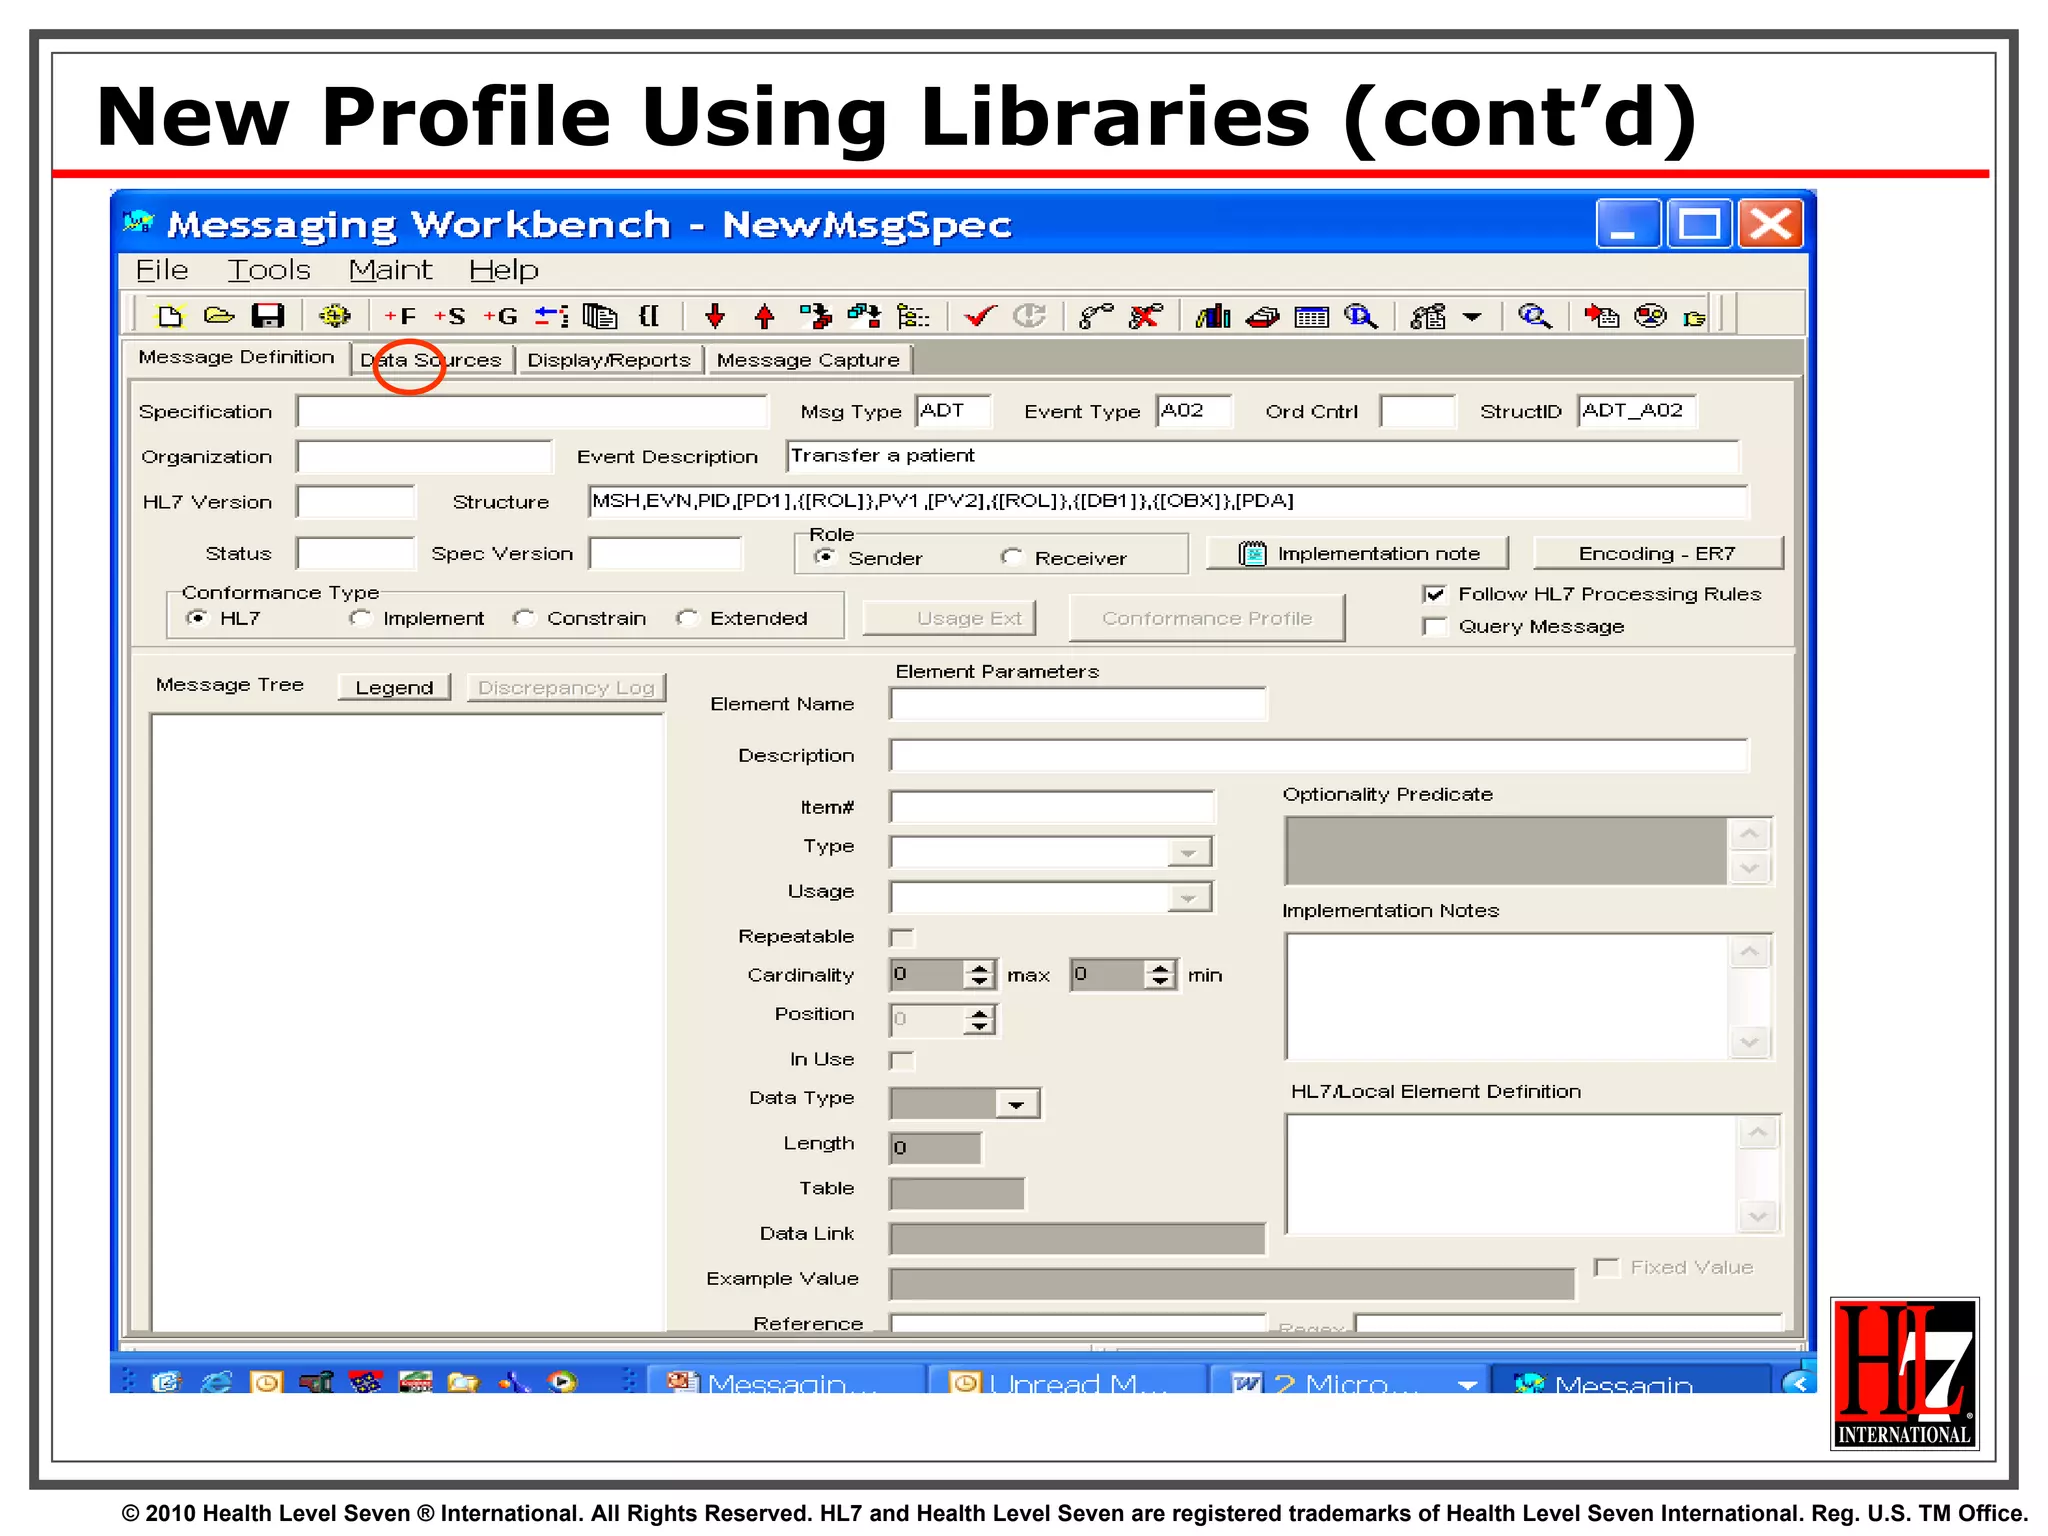Click the yellow gear icon in toolbar
2048x1536 pixels.
pyautogui.click(x=334, y=317)
